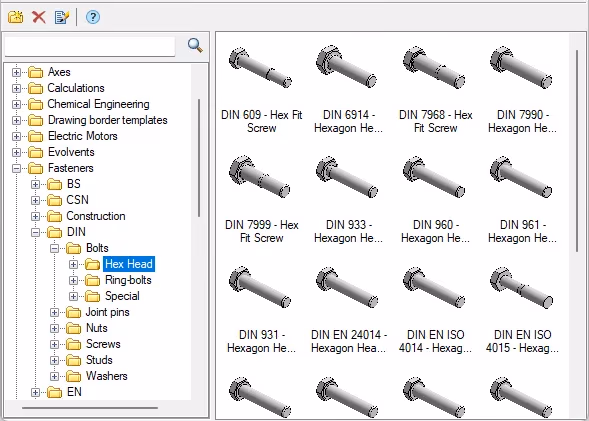Click the magnifying glass search icon
This screenshot has height=421, width=589.
coord(195,45)
